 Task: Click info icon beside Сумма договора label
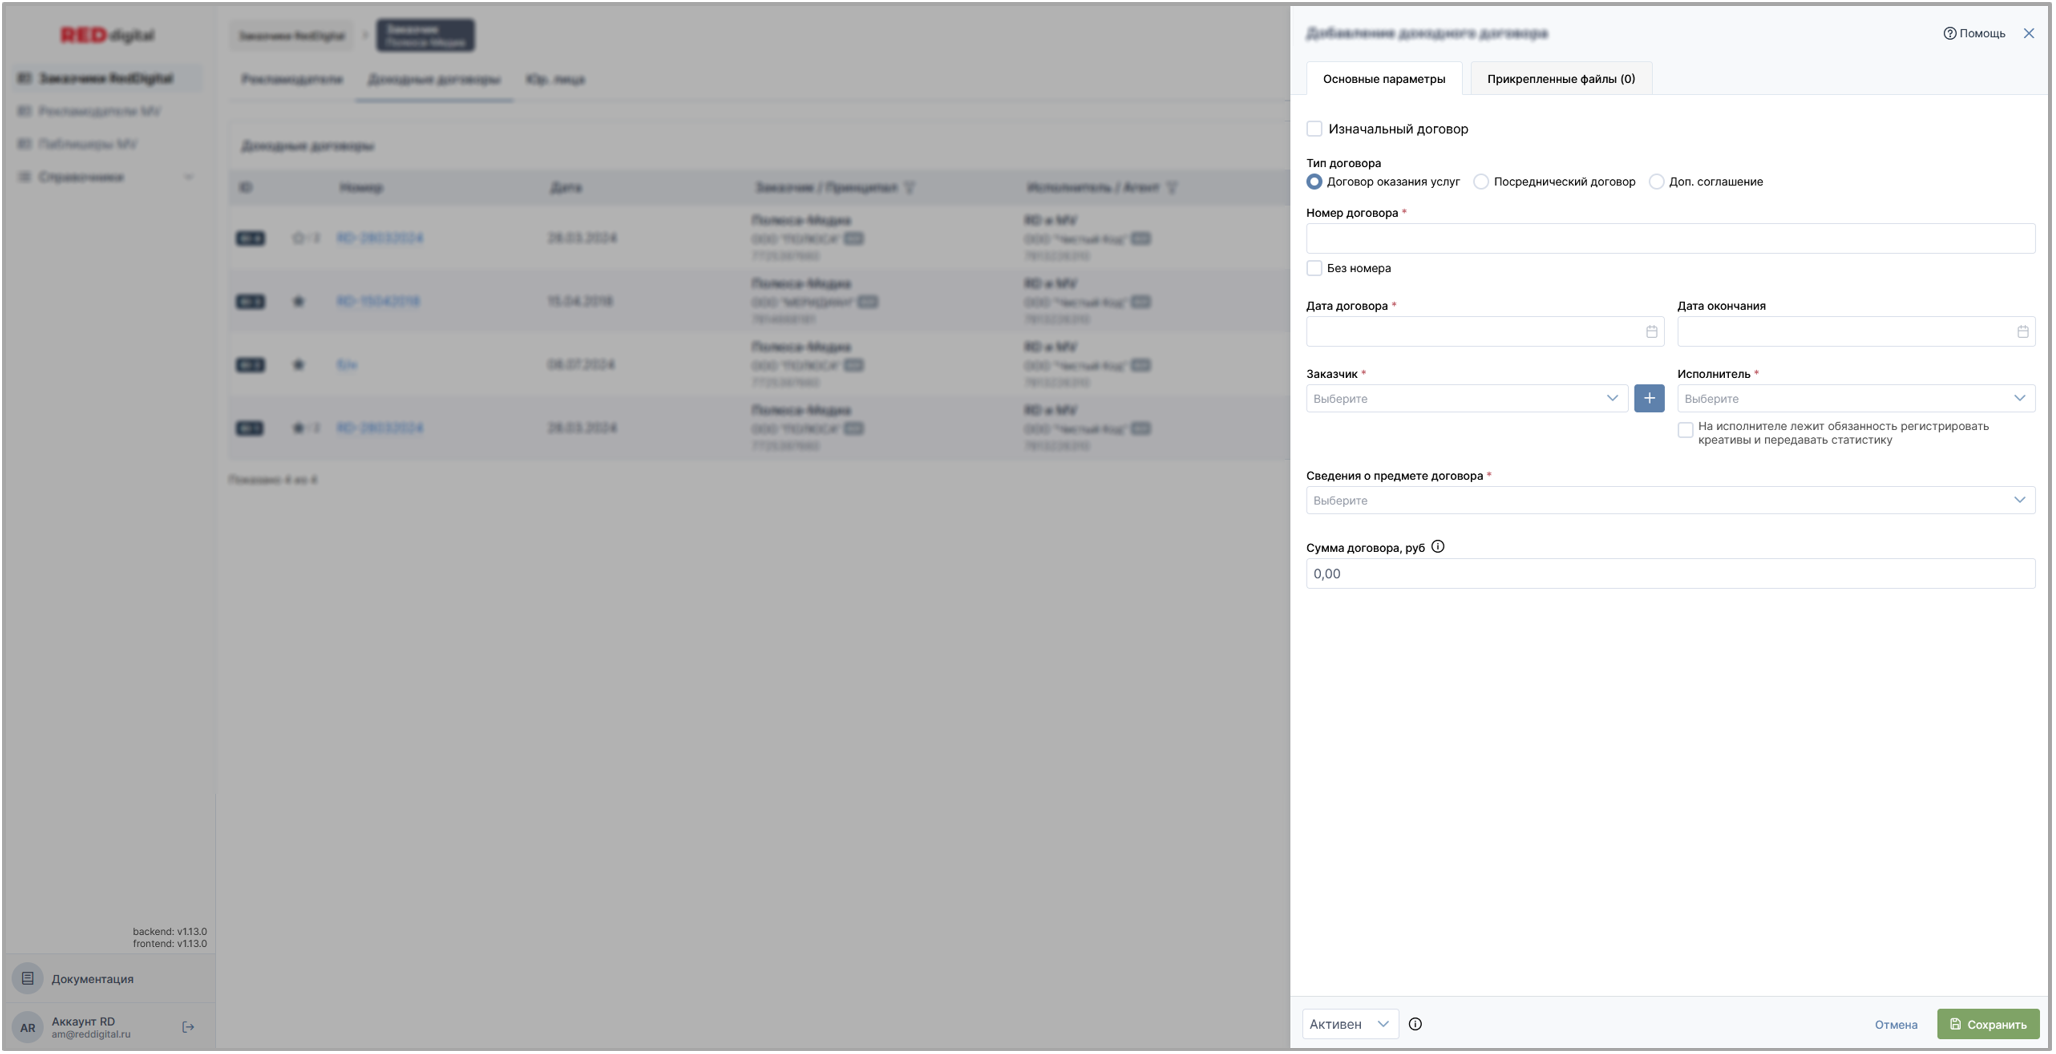tap(1437, 547)
